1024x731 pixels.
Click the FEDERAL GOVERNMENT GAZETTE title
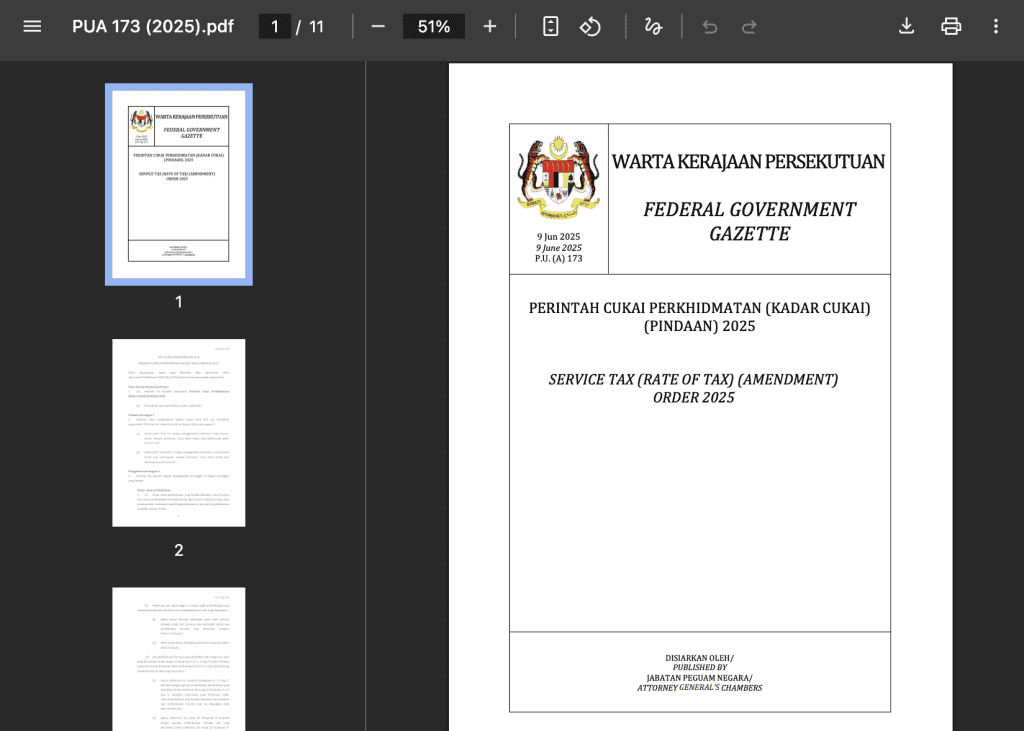click(x=750, y=221)
